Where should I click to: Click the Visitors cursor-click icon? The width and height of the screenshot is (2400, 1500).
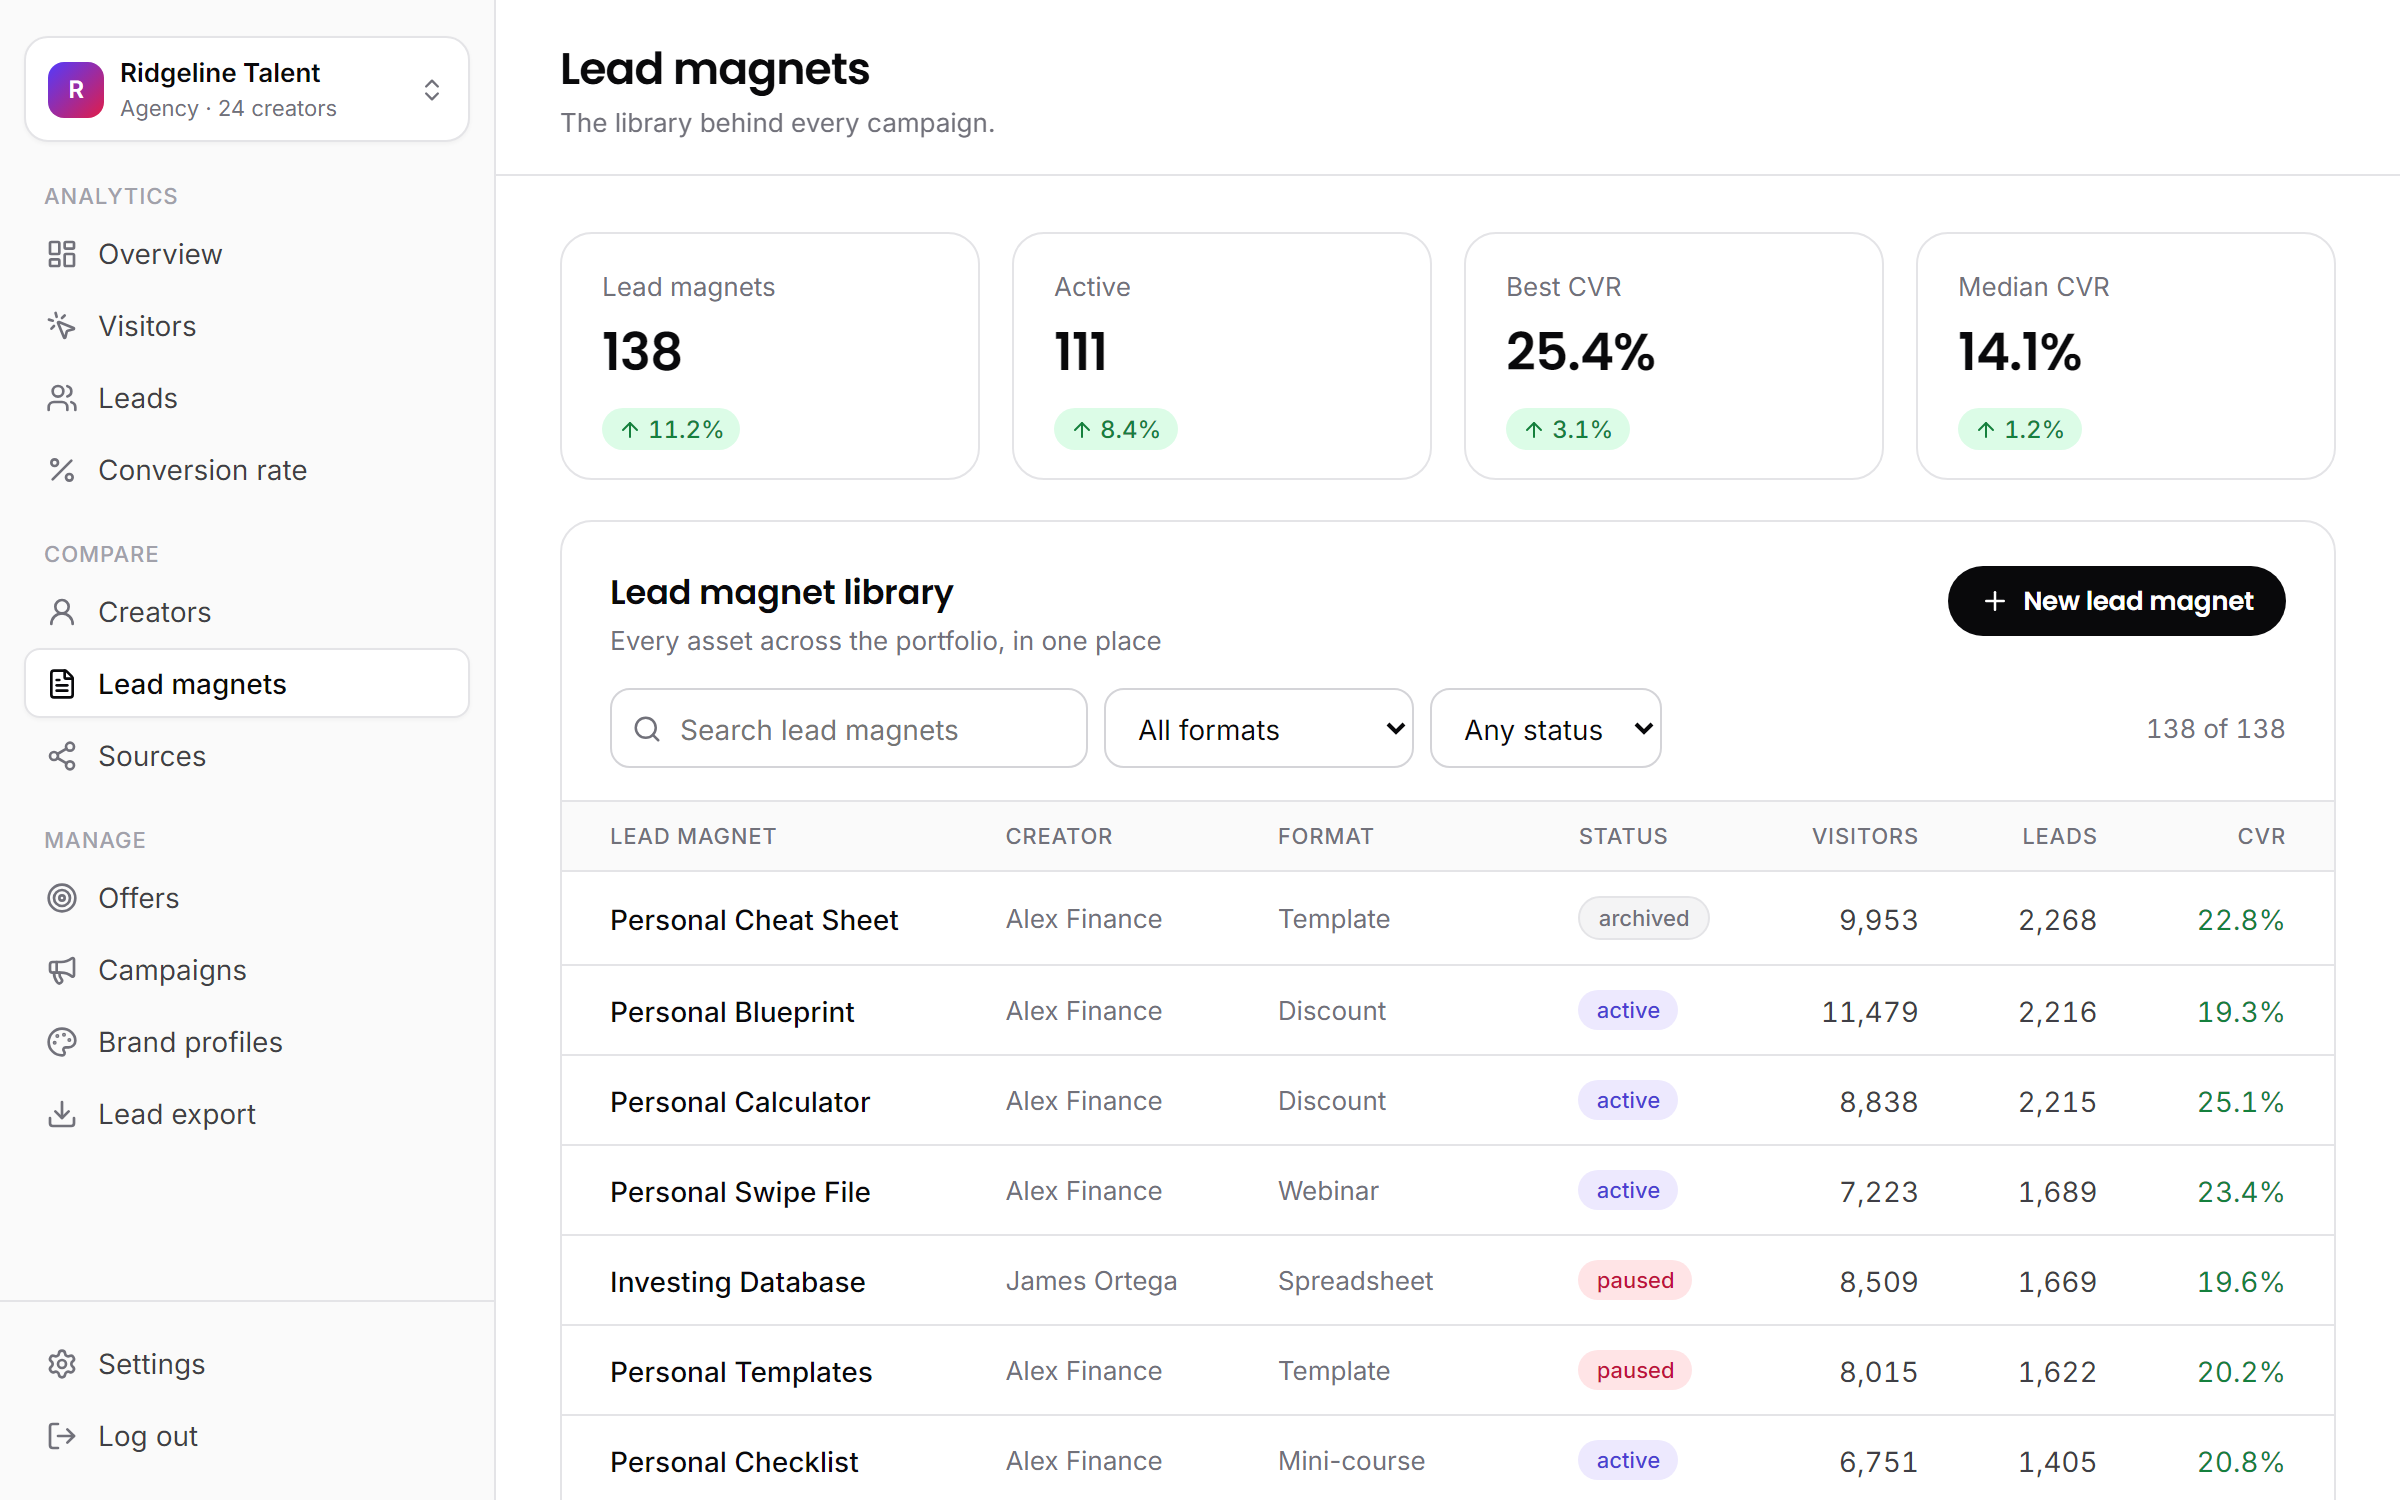tap(62, 326)
